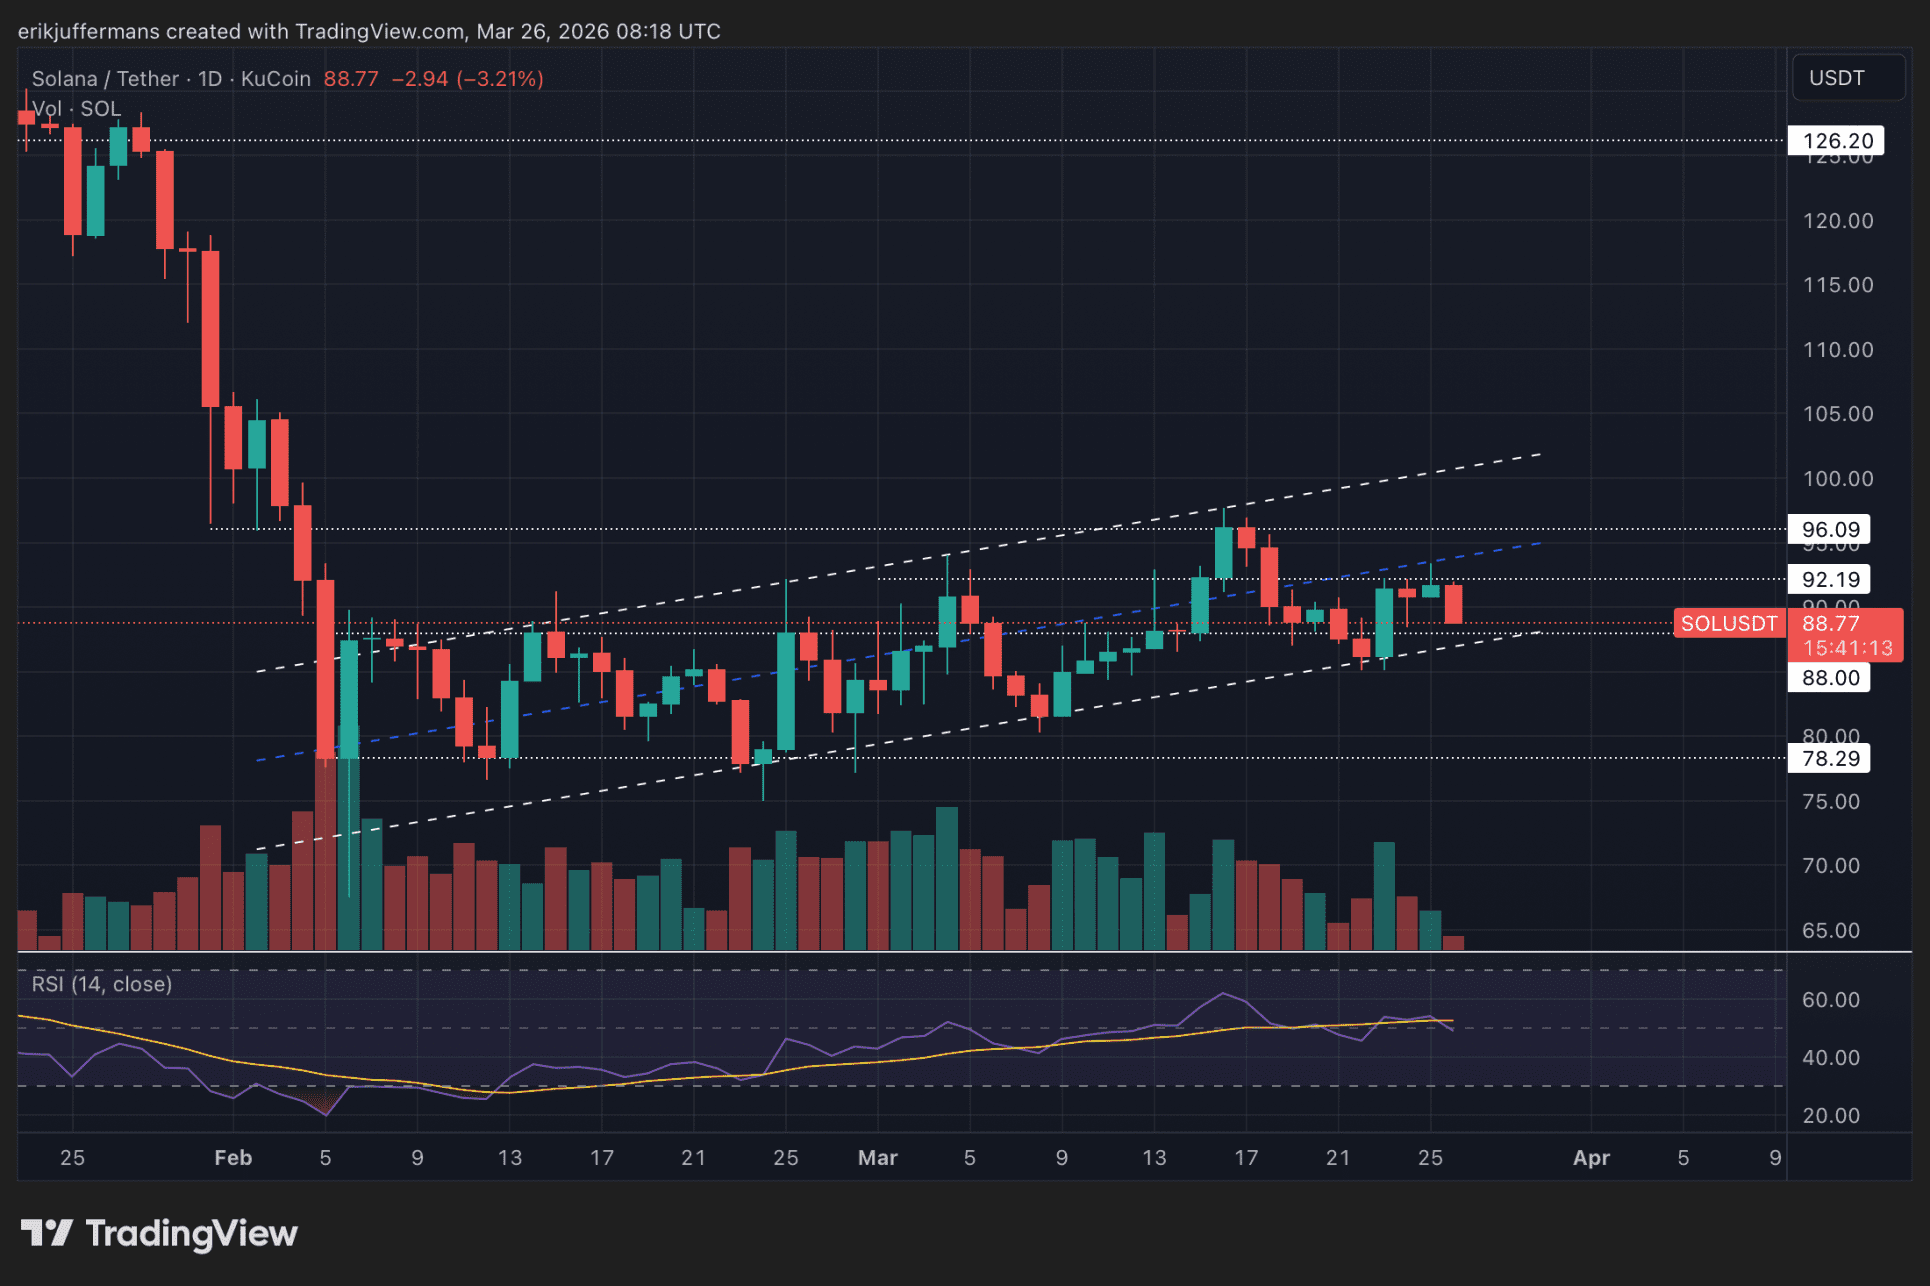The height and width of the screenshot is (1286, 1930).
Task: Click the 96.09 price level label
Action: click(x=1829, y=530)
